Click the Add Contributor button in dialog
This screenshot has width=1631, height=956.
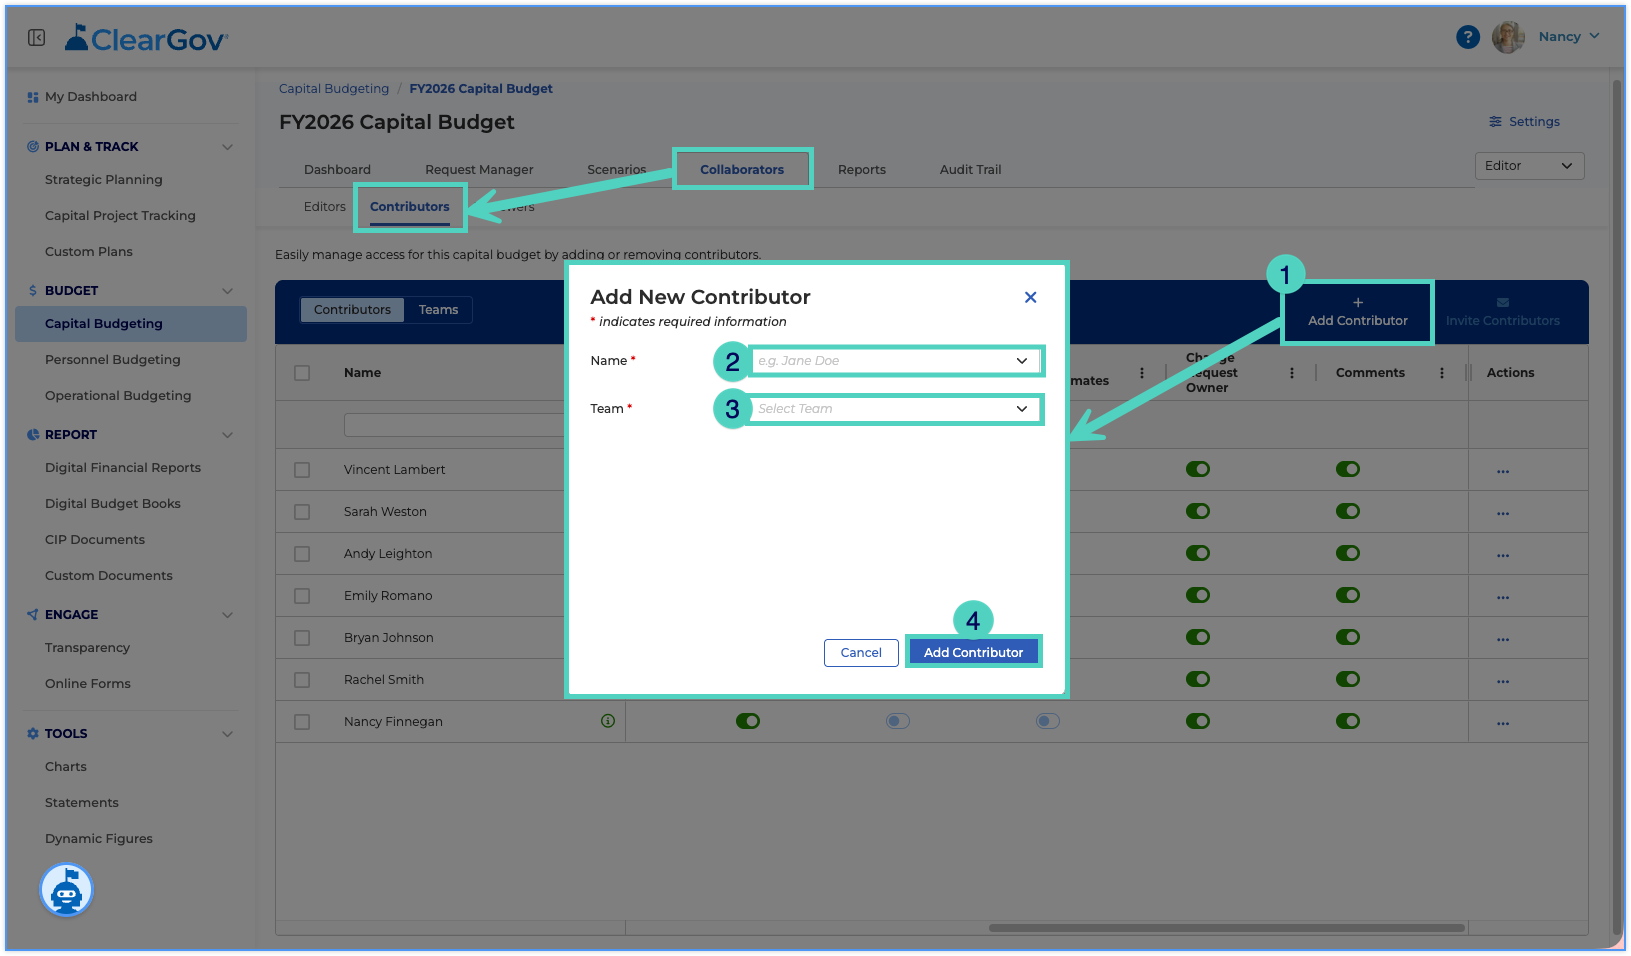pos(973,652)
